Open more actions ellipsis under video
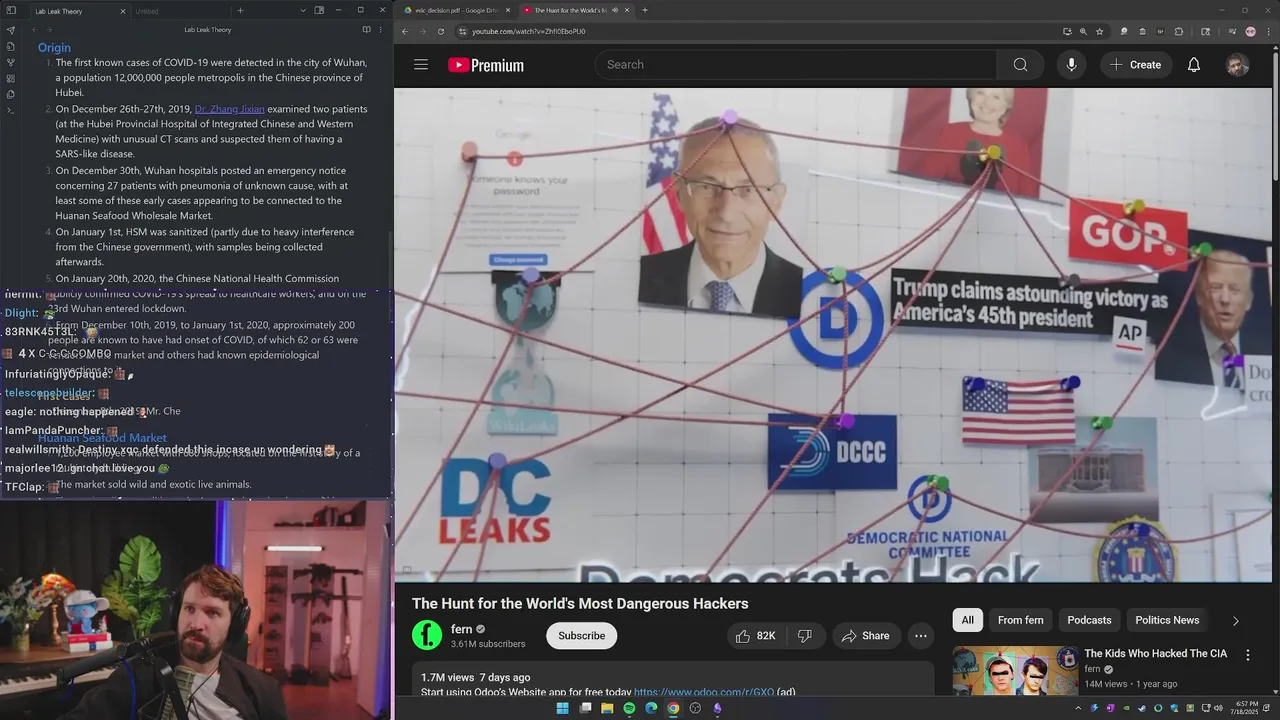1280x720 pixels. click(x=921, y=636)
